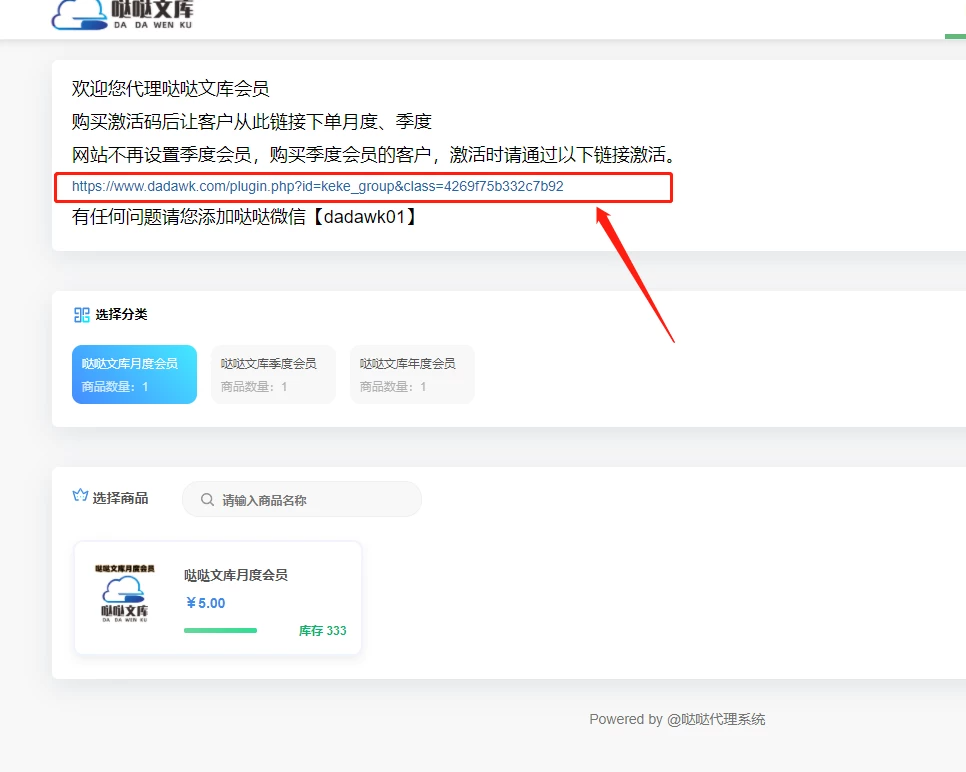The width and height of the screenshot is (966, 772).
Task: Click the ￥5.00 product price
Action: coord(205,603)
